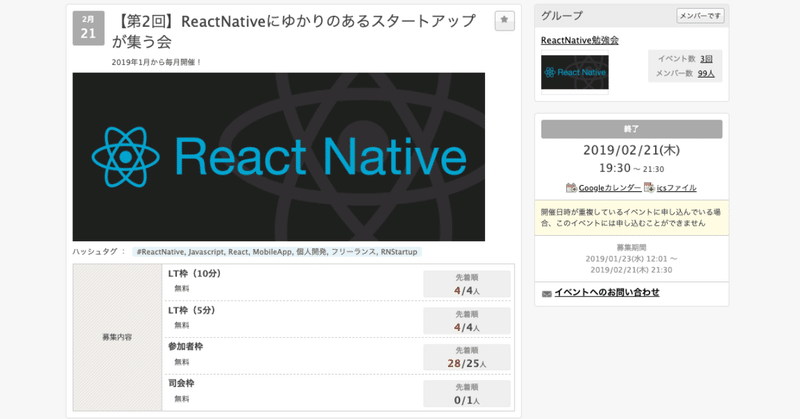Click the 4/4人 count for LT枠（10分）

point(467,290)
